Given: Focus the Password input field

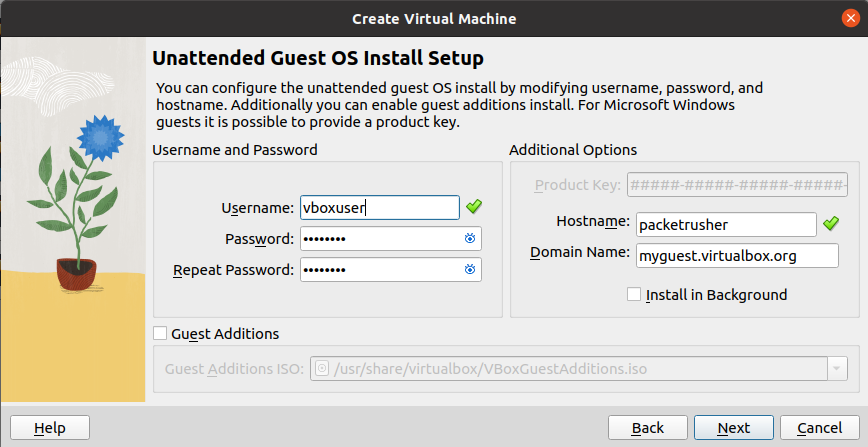Looking at the screenshot, I should (x=378, y=239).
